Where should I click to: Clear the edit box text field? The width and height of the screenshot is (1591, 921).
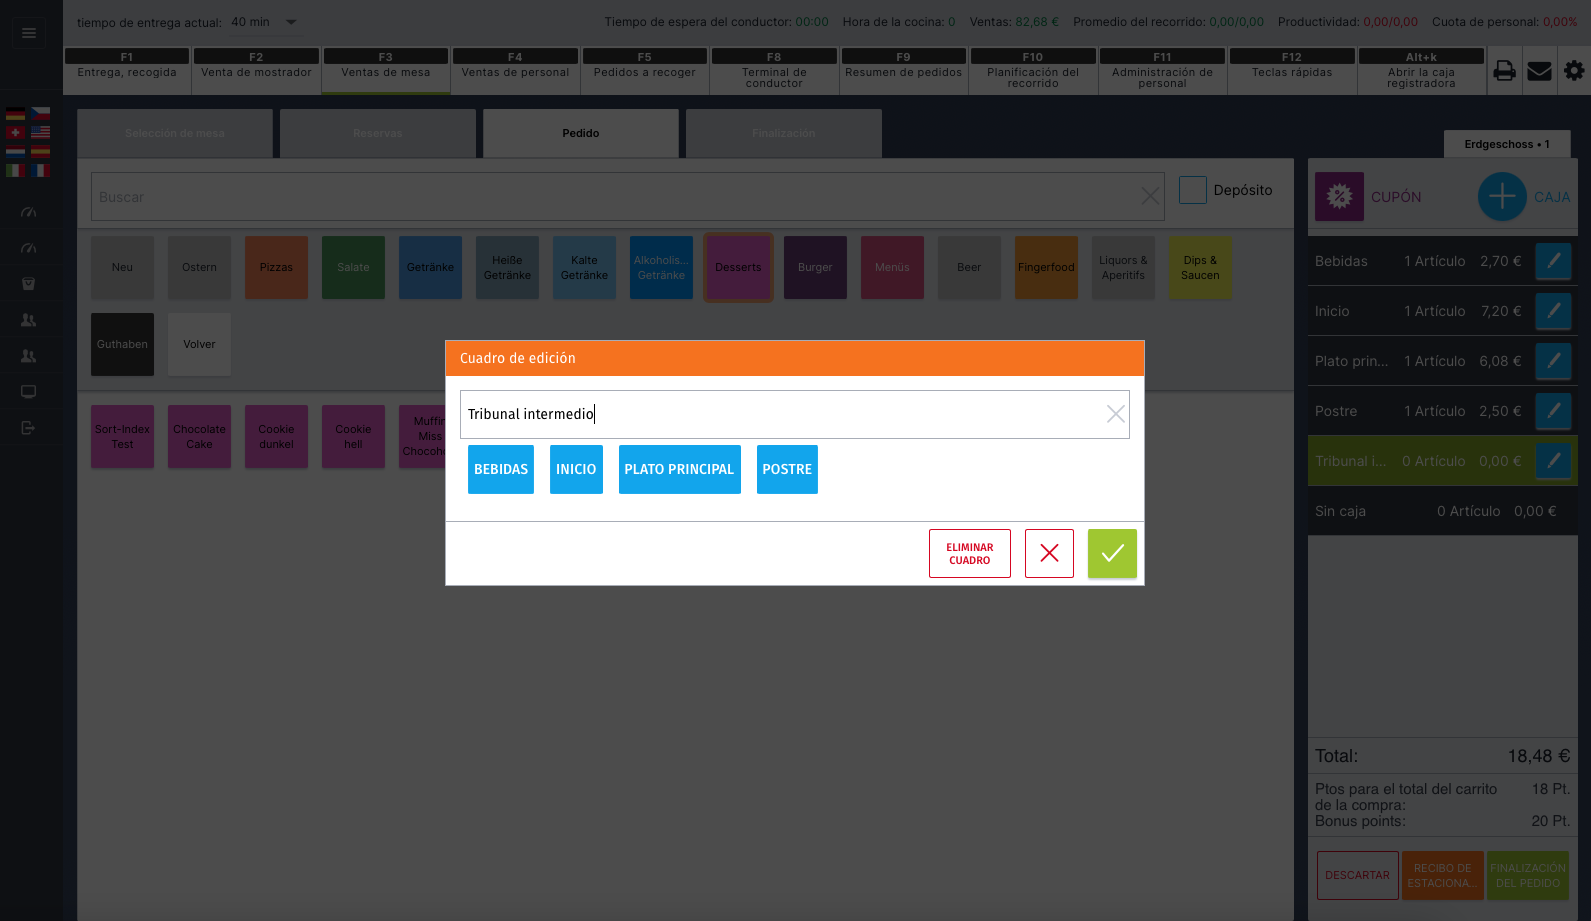1115,414
